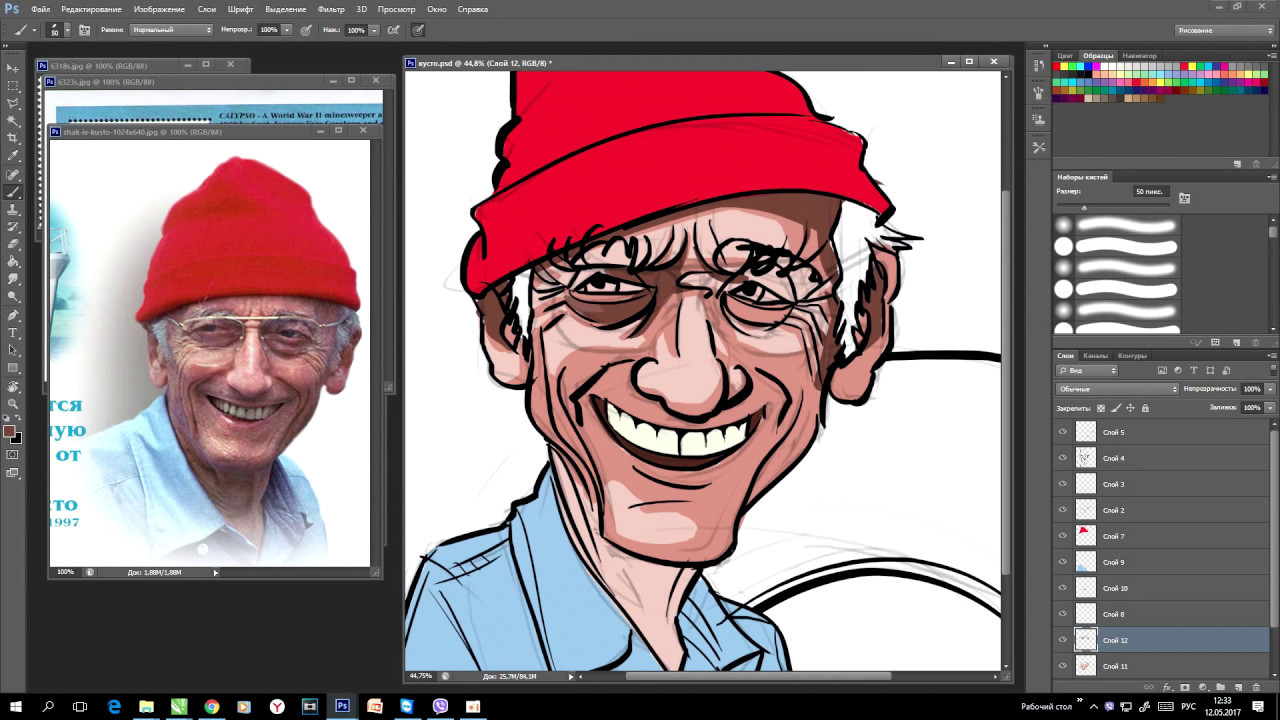Toggle visibility of layer Слой 7

pos(1063,536)
